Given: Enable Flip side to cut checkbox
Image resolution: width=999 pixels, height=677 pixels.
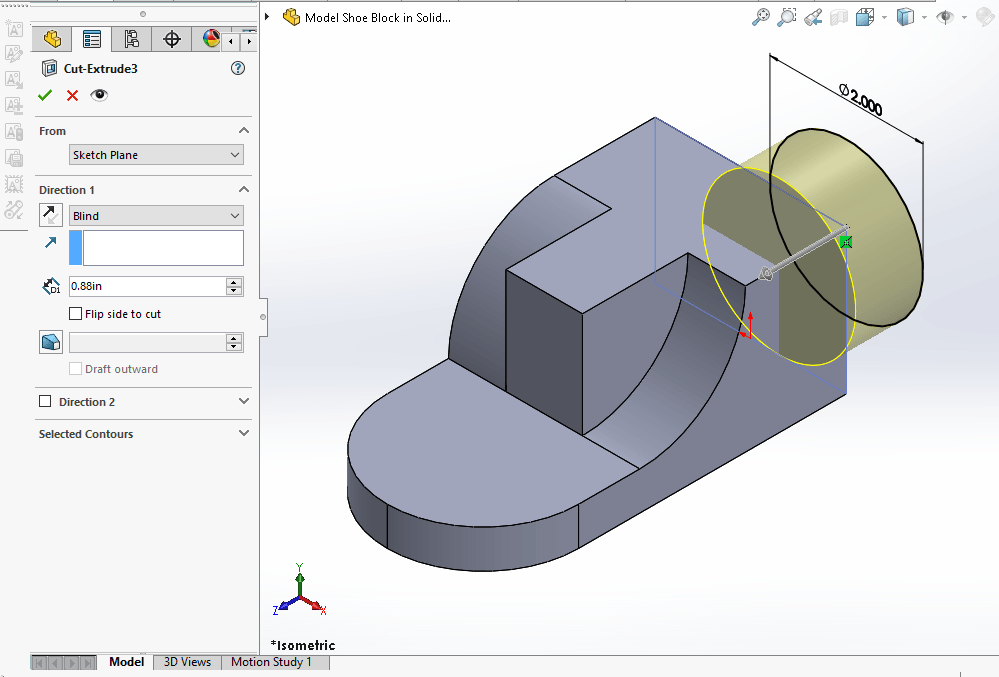Looking at the screenshot, I should pyautogui.click(x=76, y=314).
